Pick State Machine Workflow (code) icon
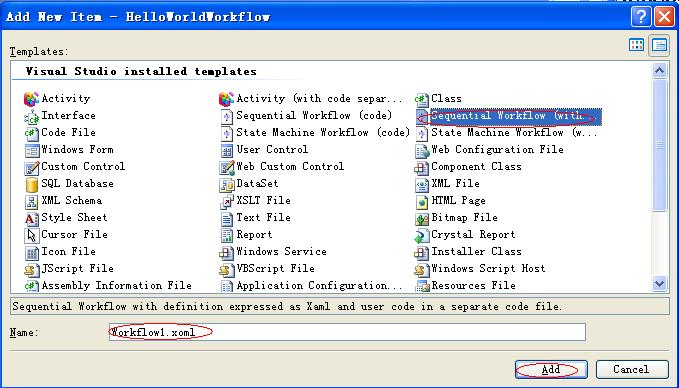 pyautogui.click(x=226, y=133)
